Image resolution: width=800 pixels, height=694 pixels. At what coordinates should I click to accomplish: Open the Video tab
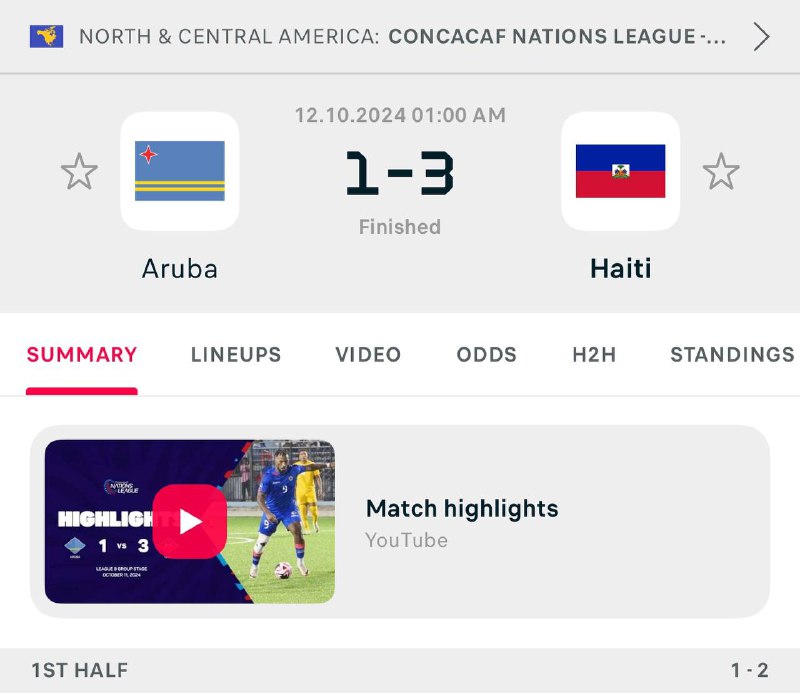368,355
